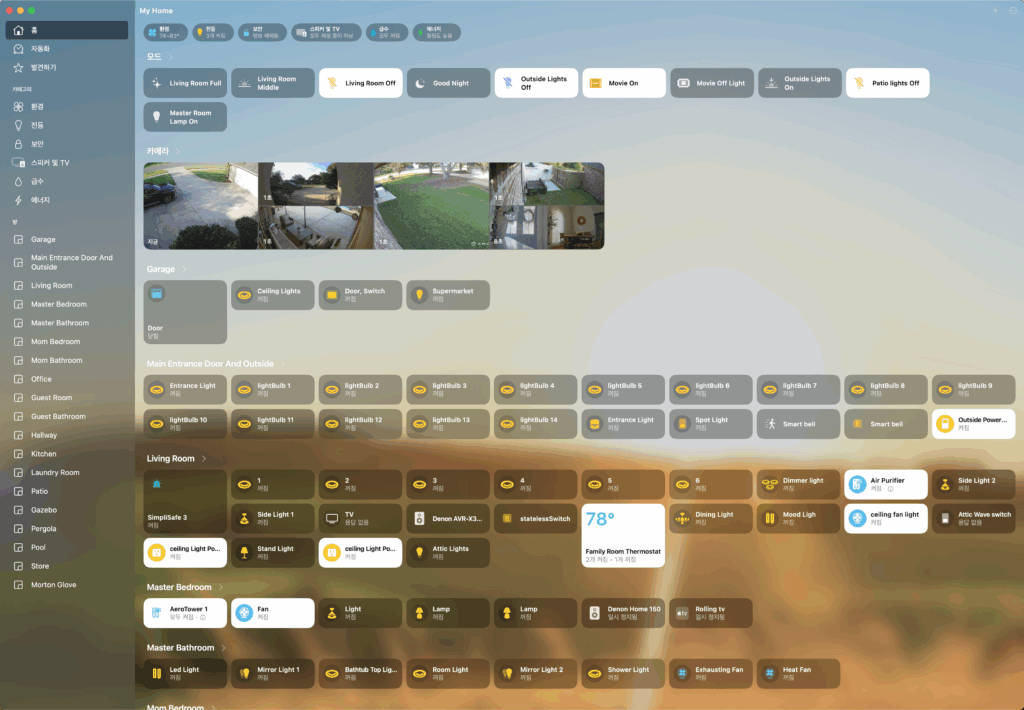Open 발견하기 in the sidebar

(67, 67)
